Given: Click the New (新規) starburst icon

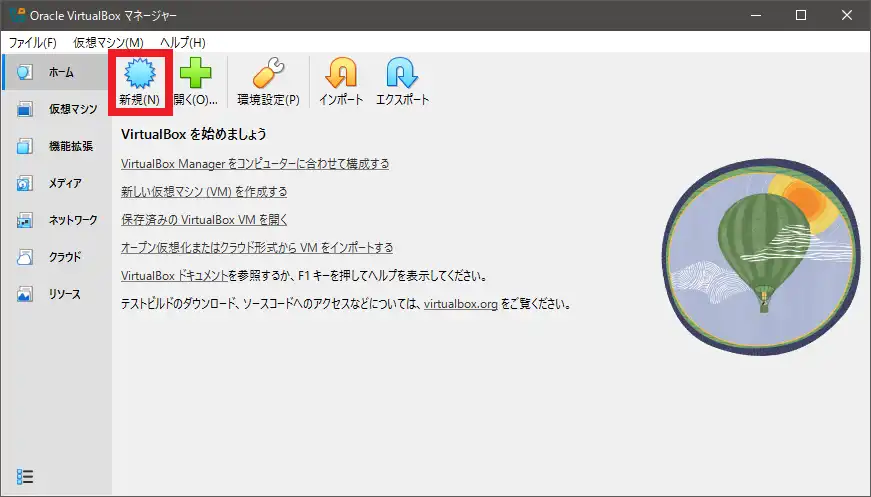Looking at the screenshot, I should [139, 73].
